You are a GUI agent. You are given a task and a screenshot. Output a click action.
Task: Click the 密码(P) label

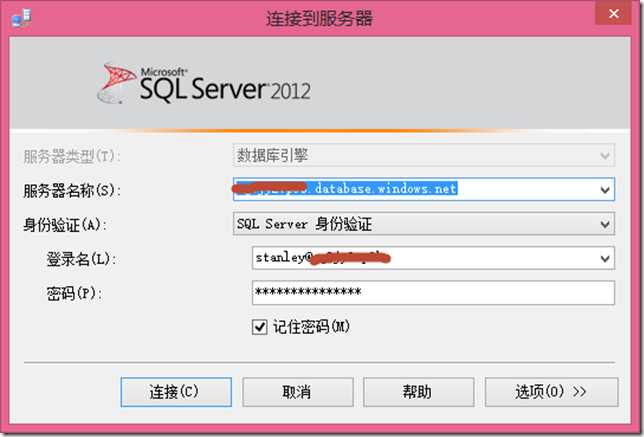tap(74, 294)
